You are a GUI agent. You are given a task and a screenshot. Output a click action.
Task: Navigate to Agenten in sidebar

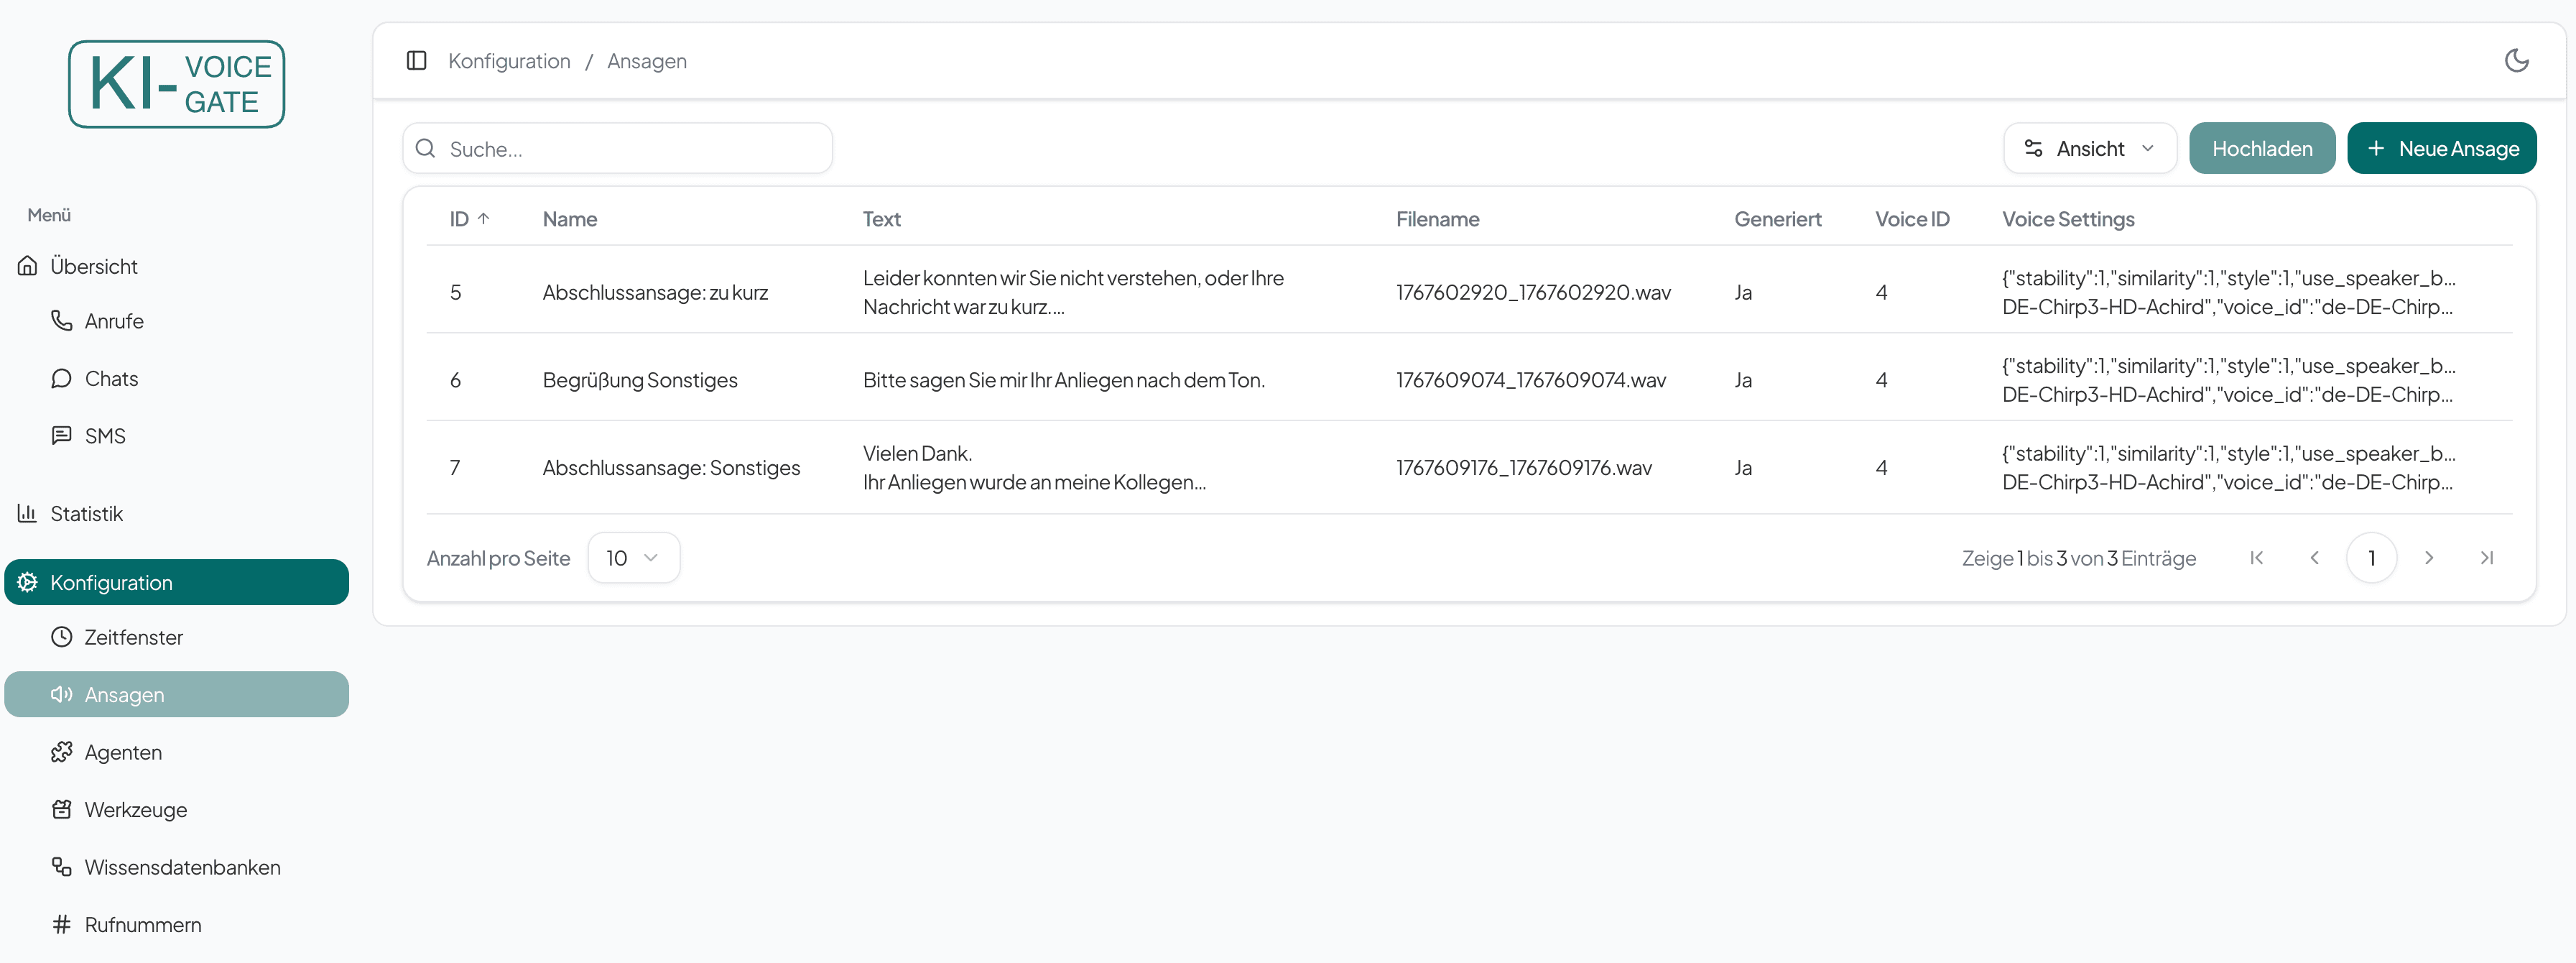(123, 752)
